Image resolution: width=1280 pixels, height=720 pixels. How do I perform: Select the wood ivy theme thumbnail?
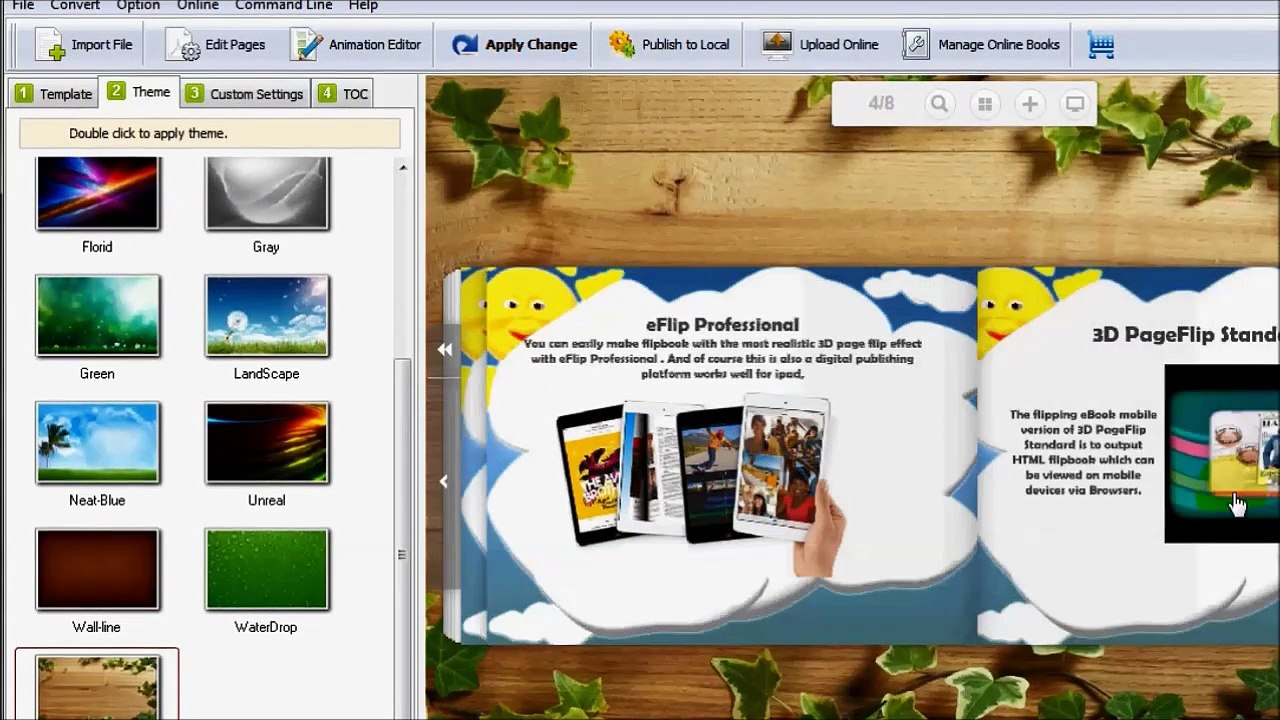pos(97,687)
